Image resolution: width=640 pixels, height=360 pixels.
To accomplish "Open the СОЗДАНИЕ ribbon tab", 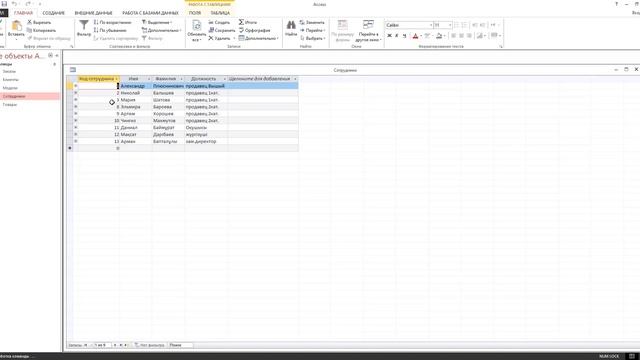I will tap(53, 13).
